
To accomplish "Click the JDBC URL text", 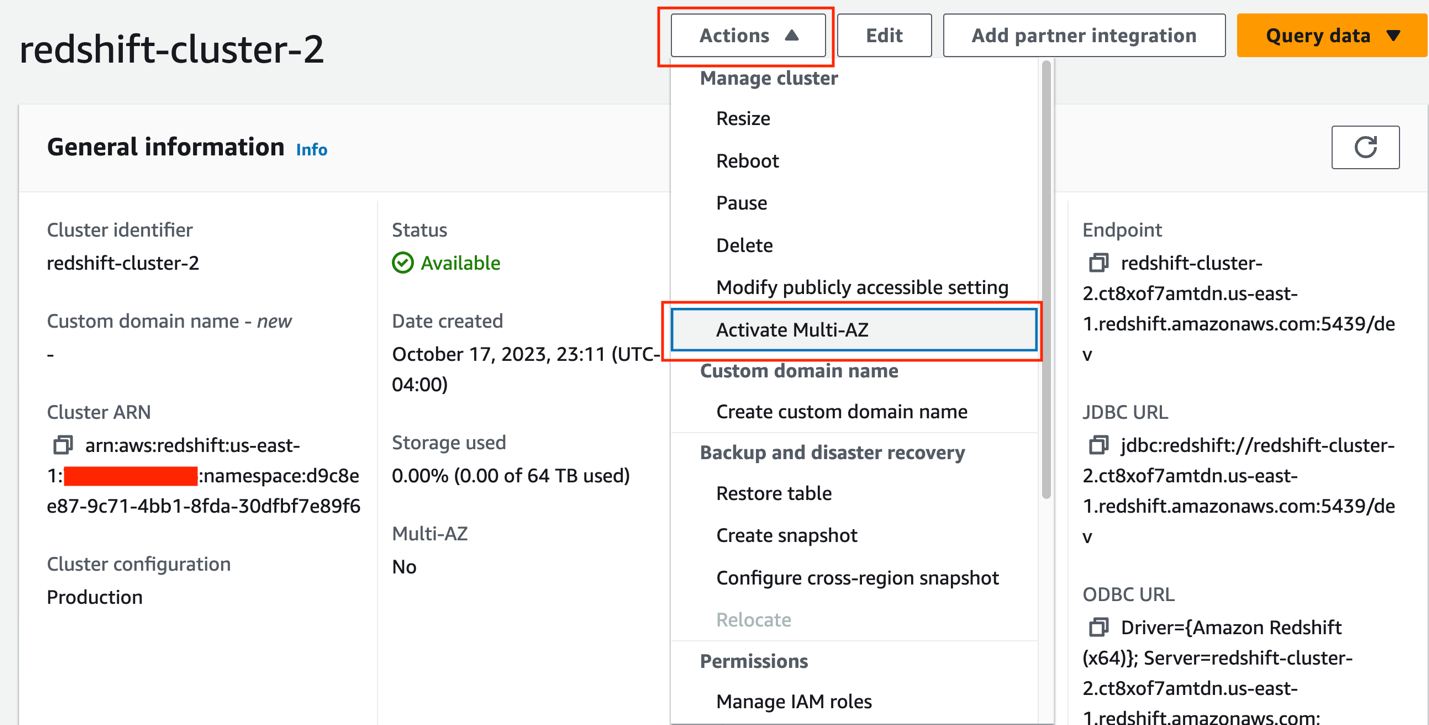I will pyautogui.click(x=1239, y=491).
